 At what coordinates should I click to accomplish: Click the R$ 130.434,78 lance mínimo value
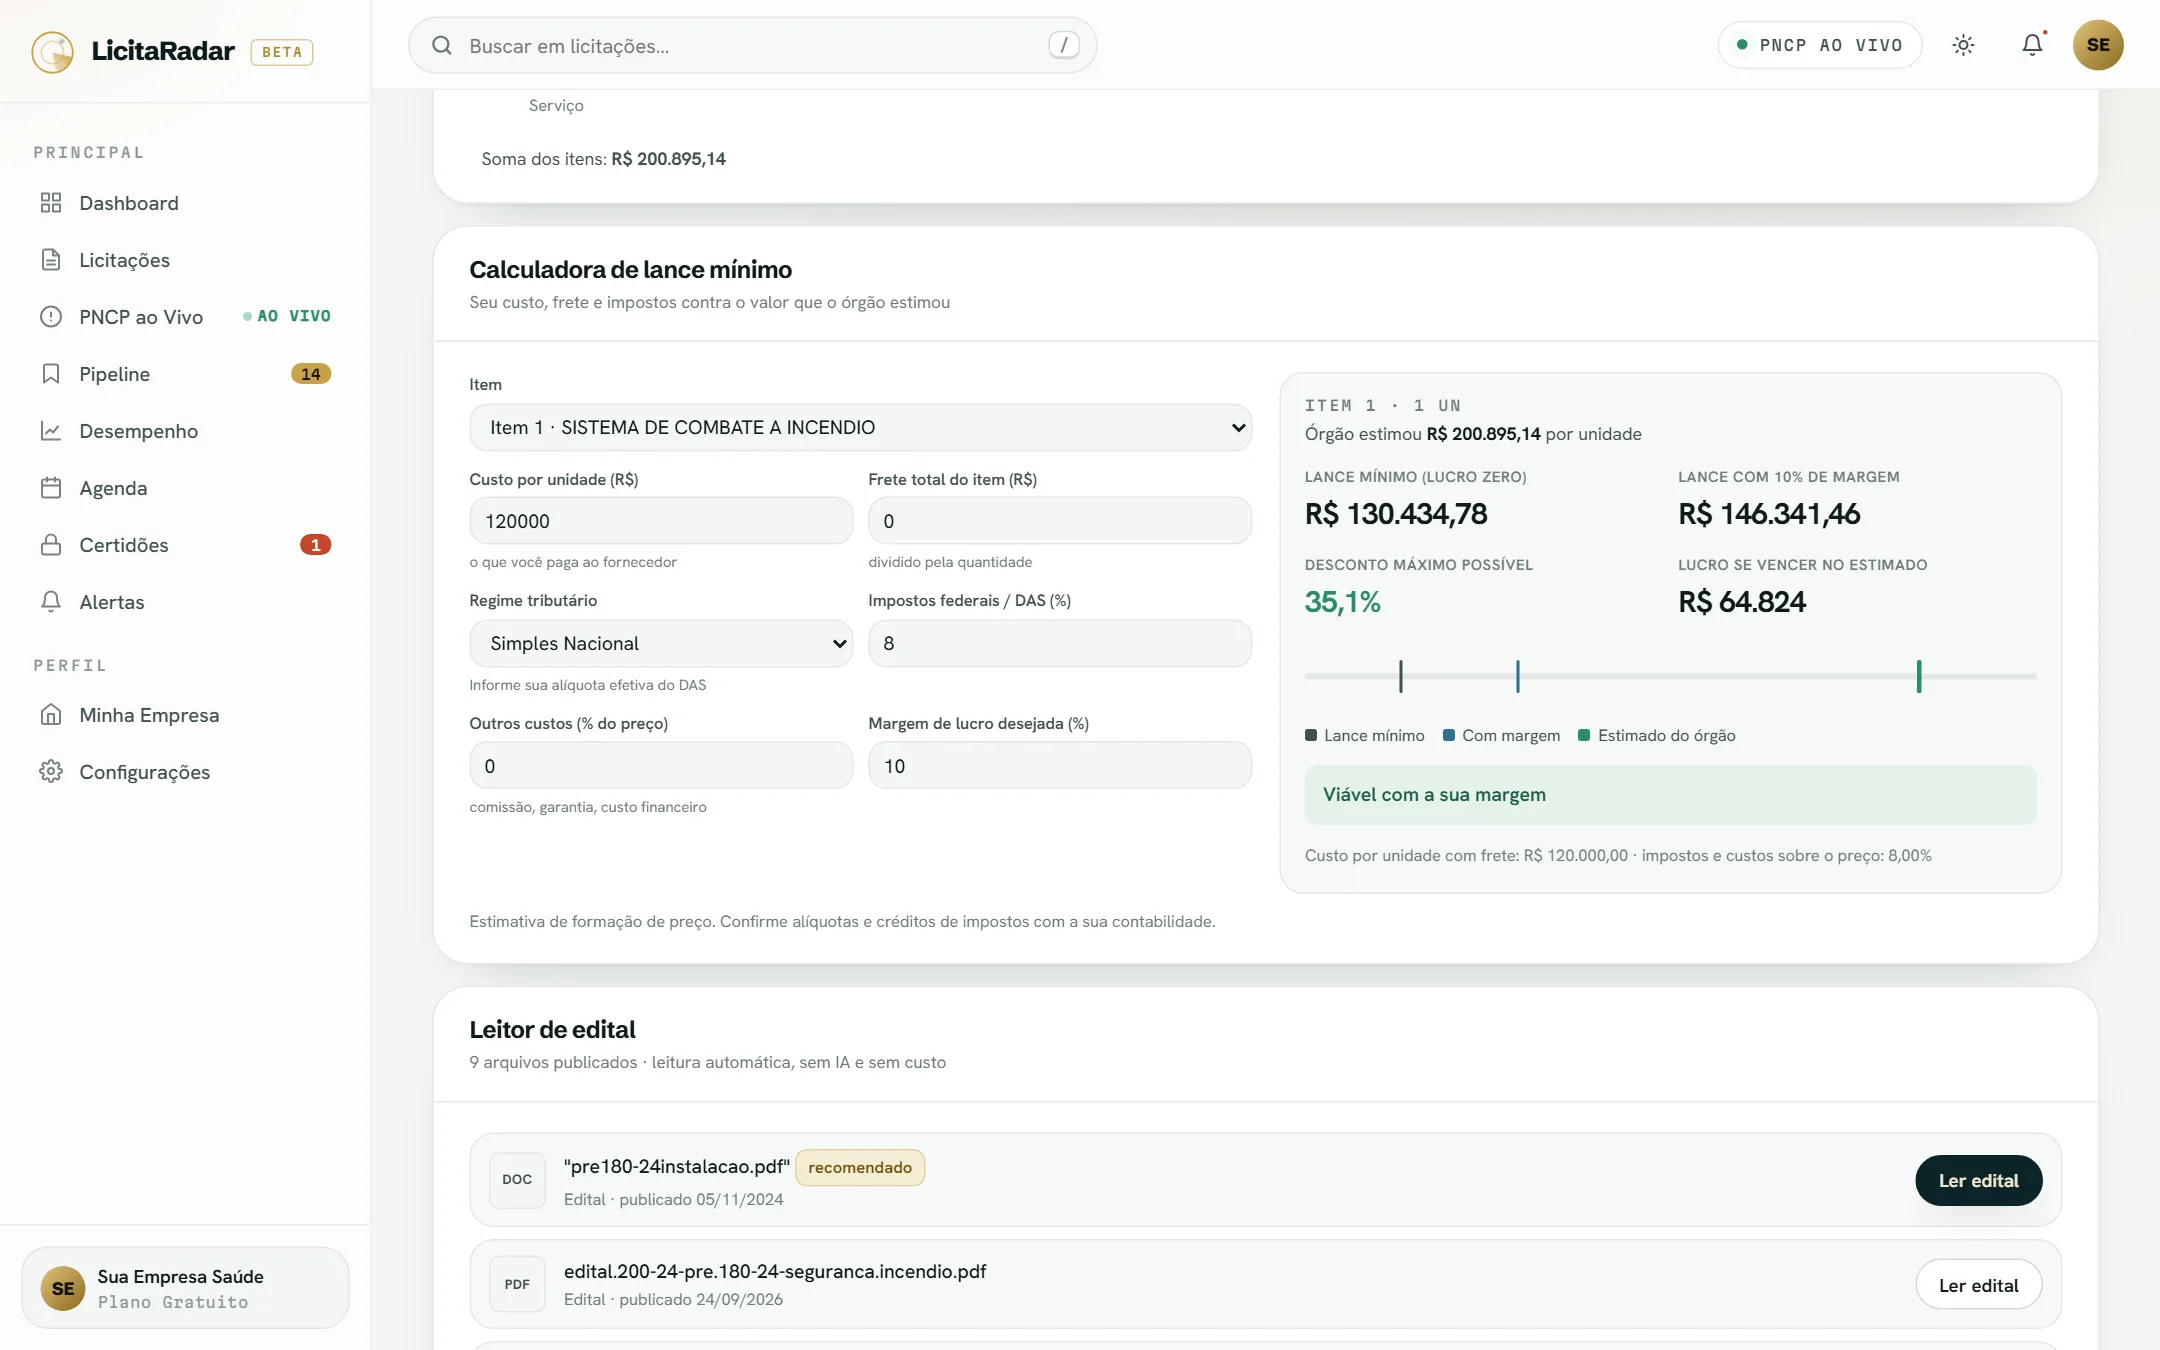coord(1396,514)
